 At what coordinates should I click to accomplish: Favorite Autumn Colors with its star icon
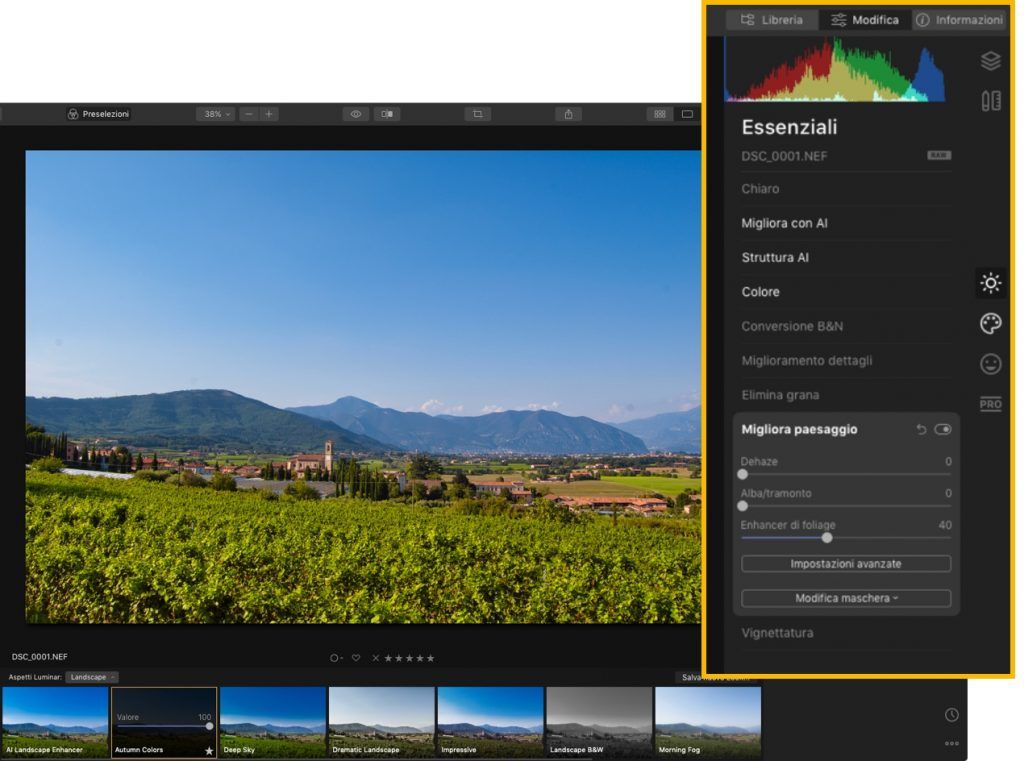[209, 751]
